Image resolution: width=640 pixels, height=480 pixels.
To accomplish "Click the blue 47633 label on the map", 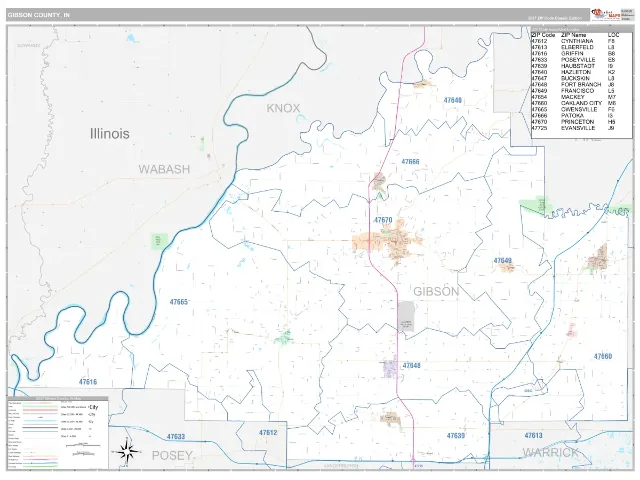I will [176, 437].
